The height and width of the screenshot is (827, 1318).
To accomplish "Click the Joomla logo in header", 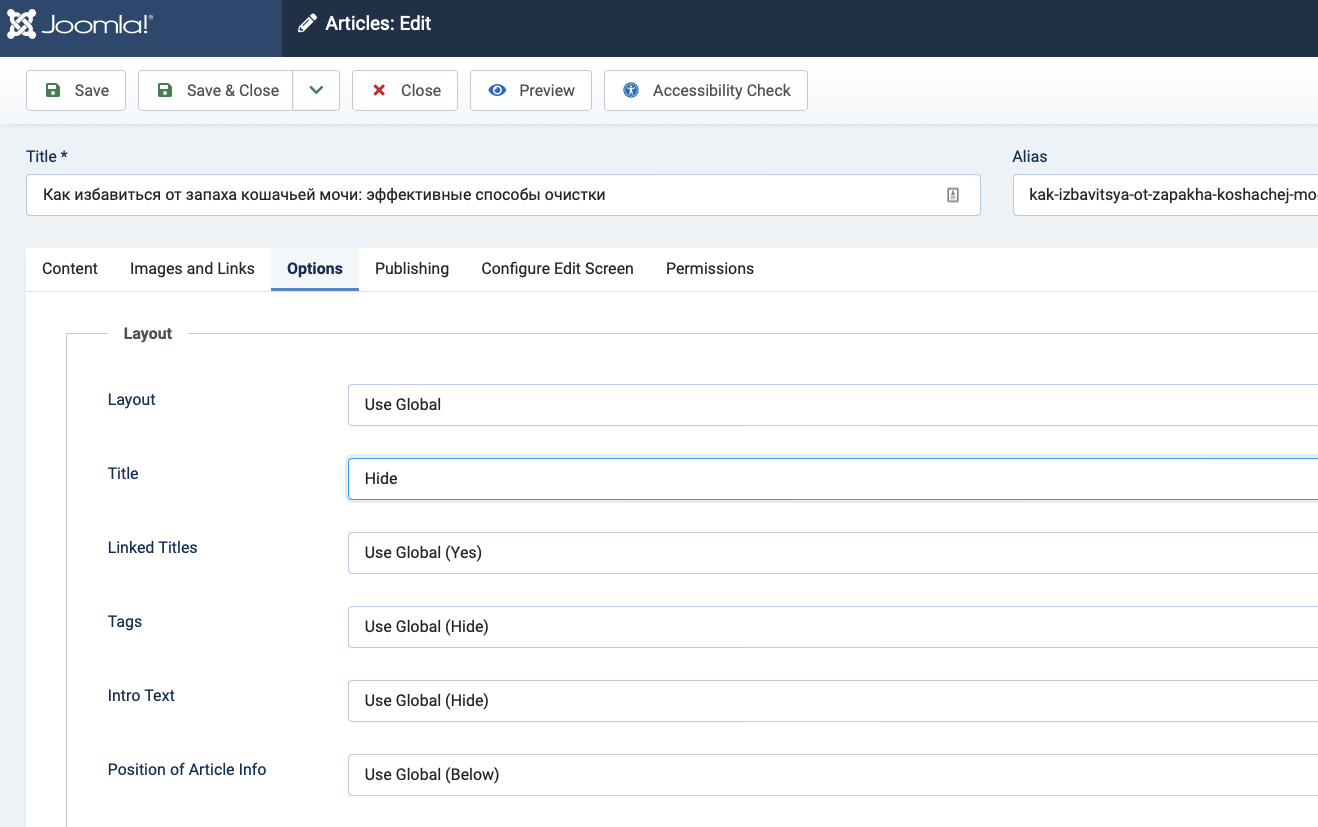I will [80, 24].
